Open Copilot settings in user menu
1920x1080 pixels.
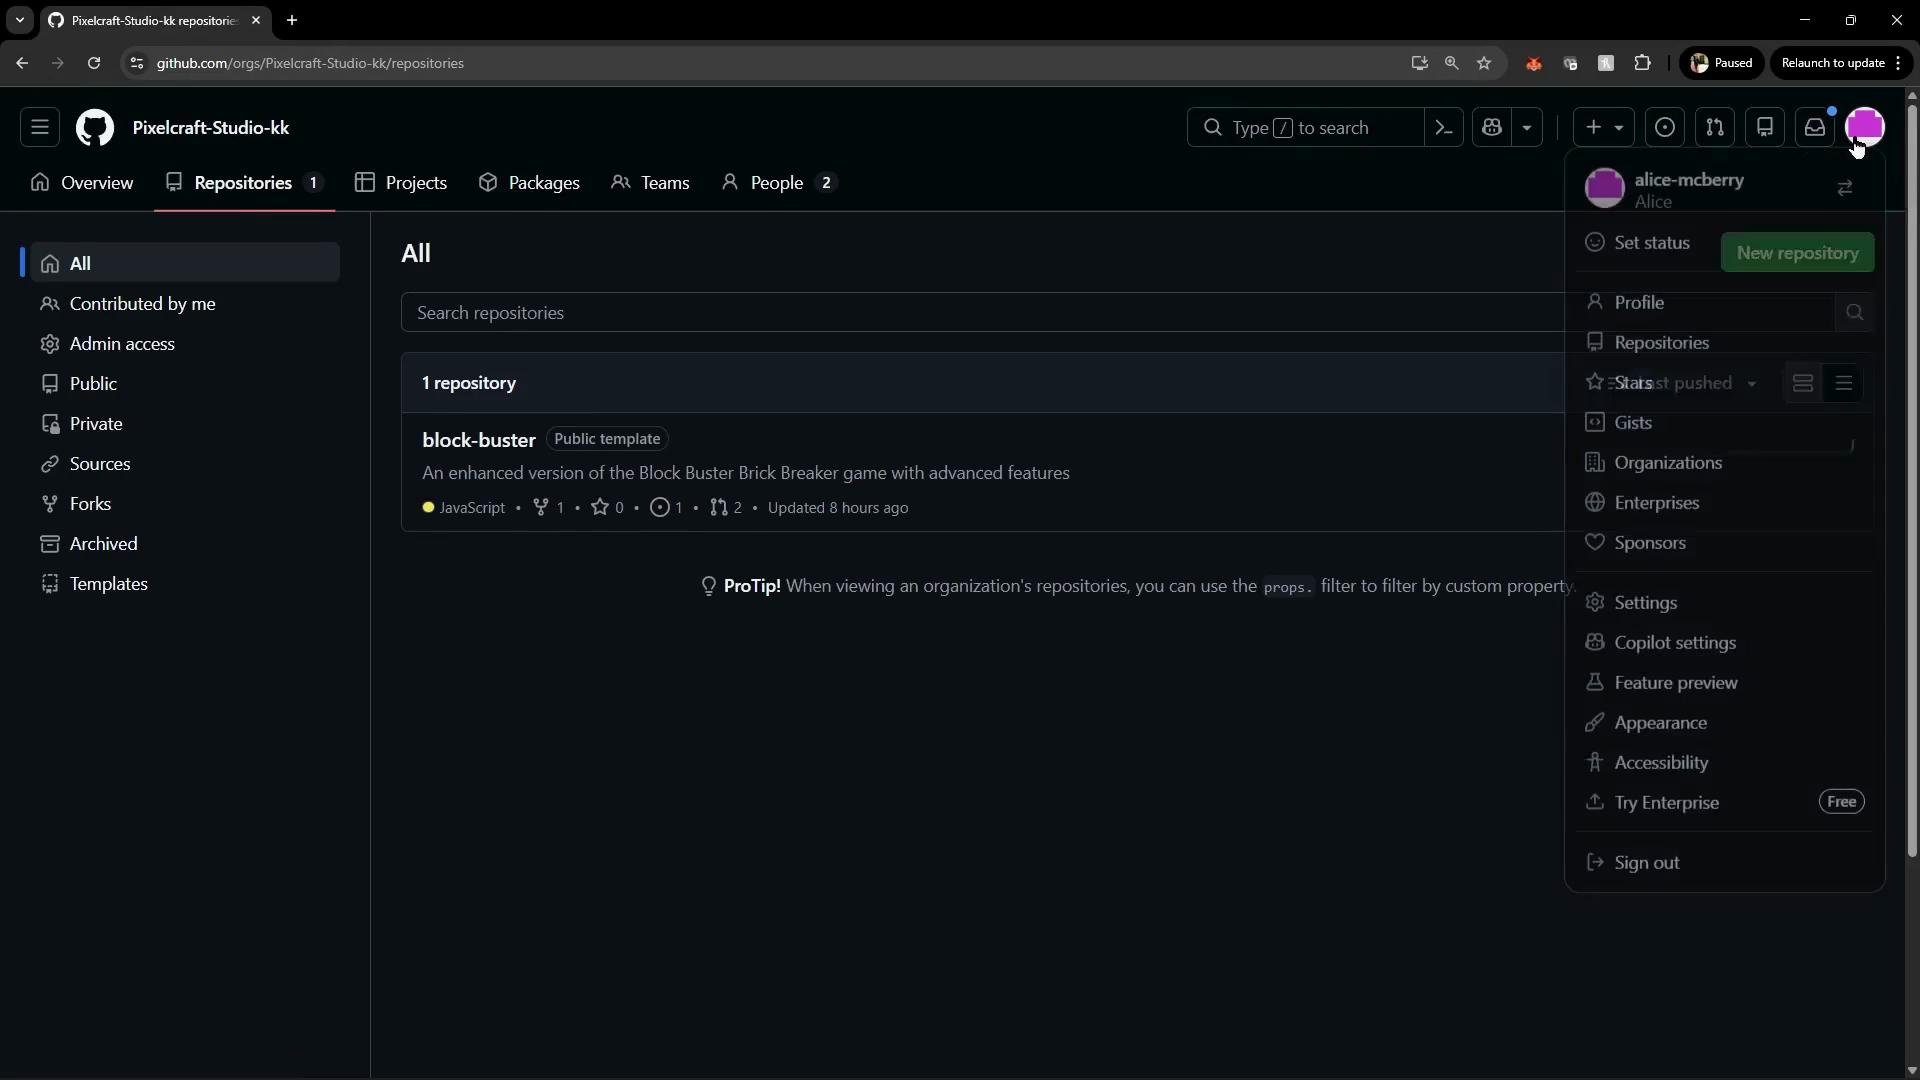coord(1725,642)
